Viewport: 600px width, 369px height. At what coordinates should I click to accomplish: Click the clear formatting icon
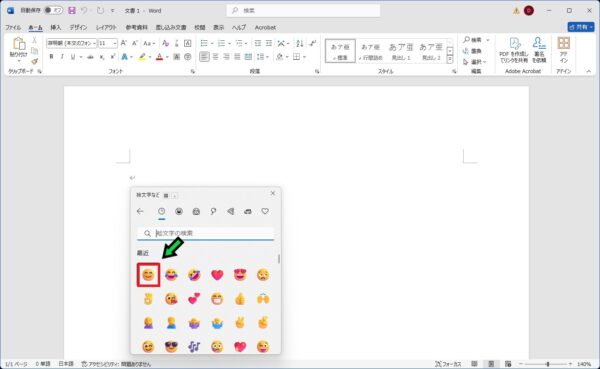[x=165, y=43]
